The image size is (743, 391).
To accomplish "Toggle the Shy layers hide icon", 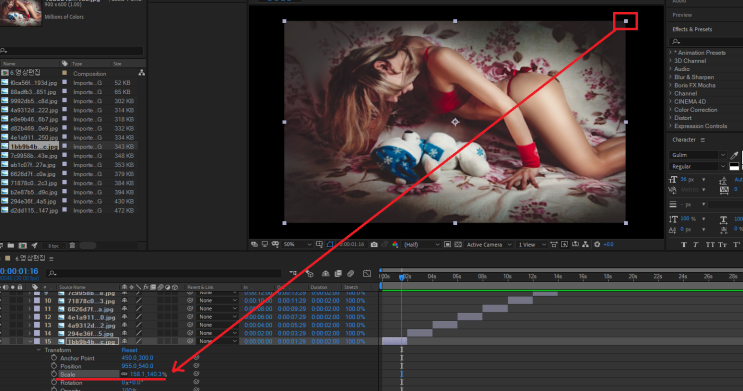I will [326, 273].
